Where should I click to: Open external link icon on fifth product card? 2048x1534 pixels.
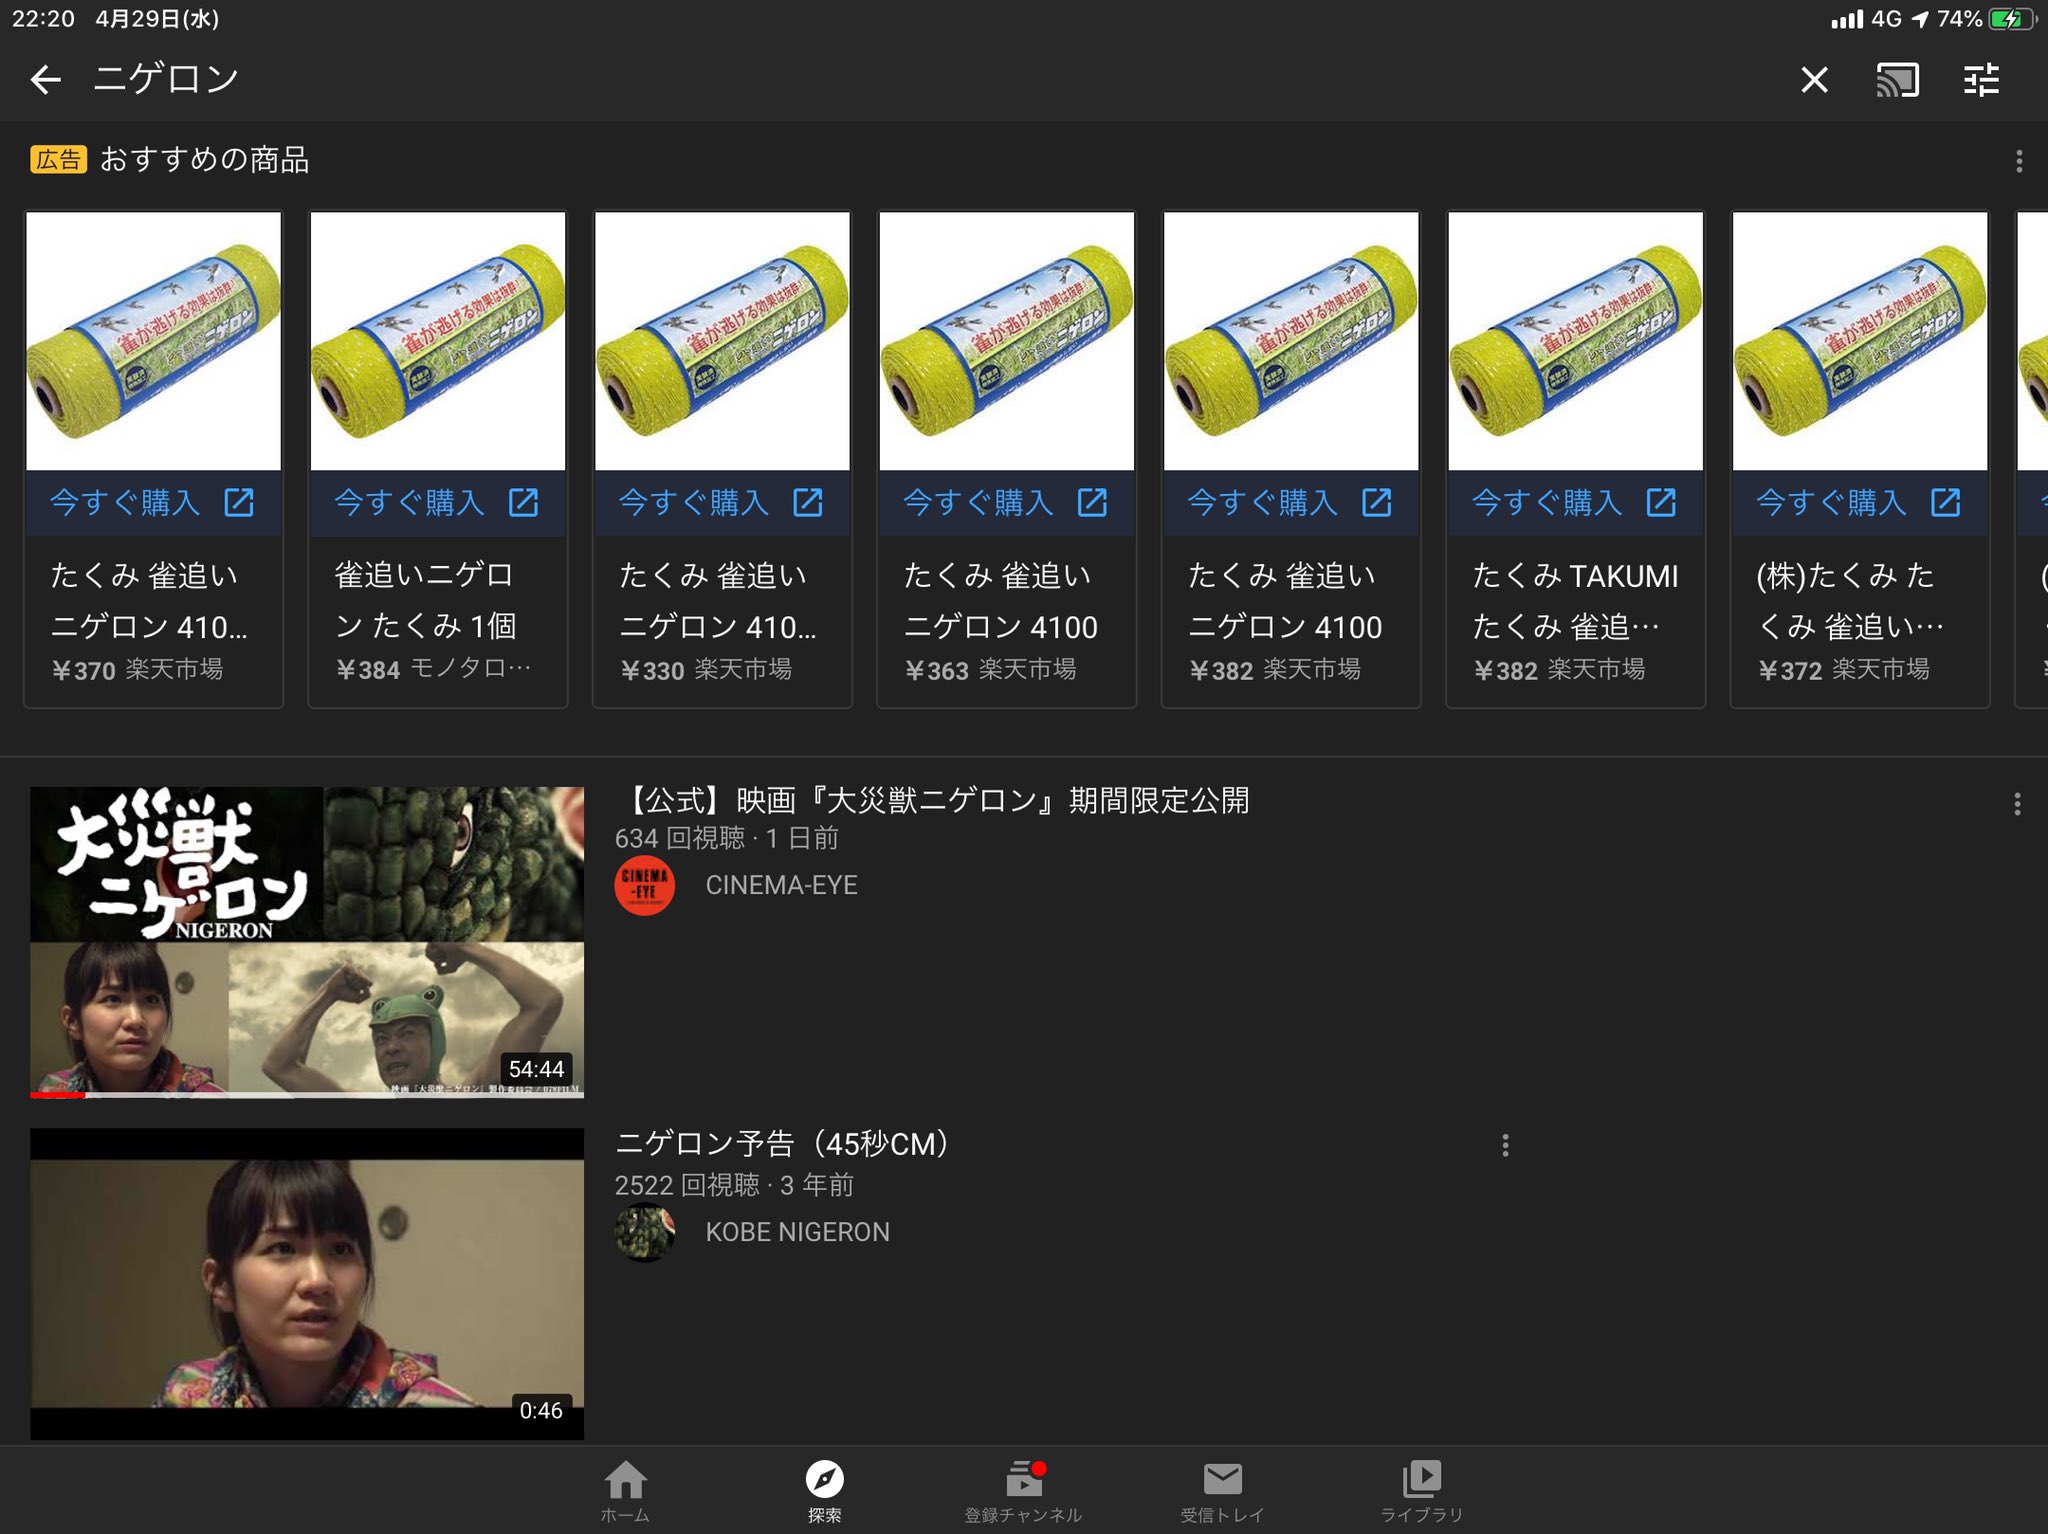point(1377,502)
